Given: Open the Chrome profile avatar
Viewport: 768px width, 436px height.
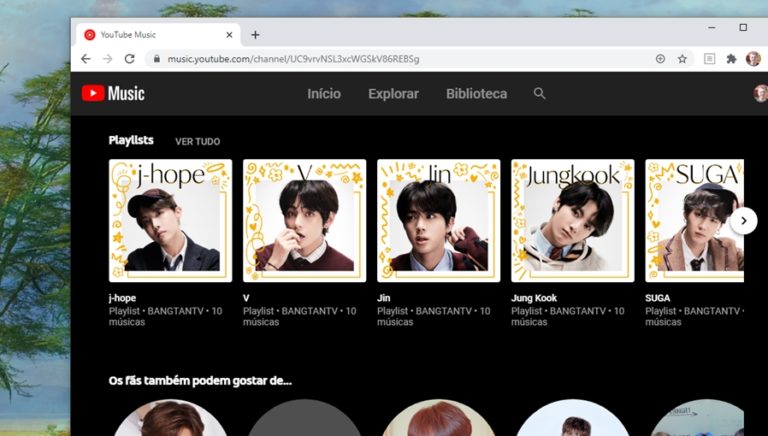Looking at the screenshot, I should point(753,59).
